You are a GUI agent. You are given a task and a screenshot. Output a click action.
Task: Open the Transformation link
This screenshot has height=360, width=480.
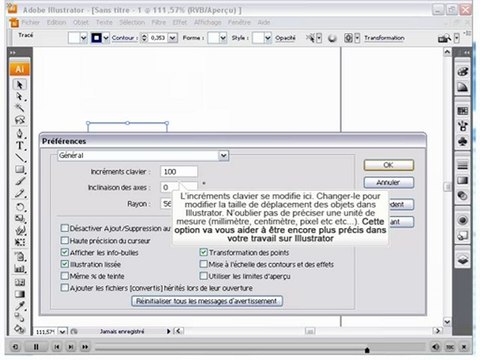pos(384,38)
